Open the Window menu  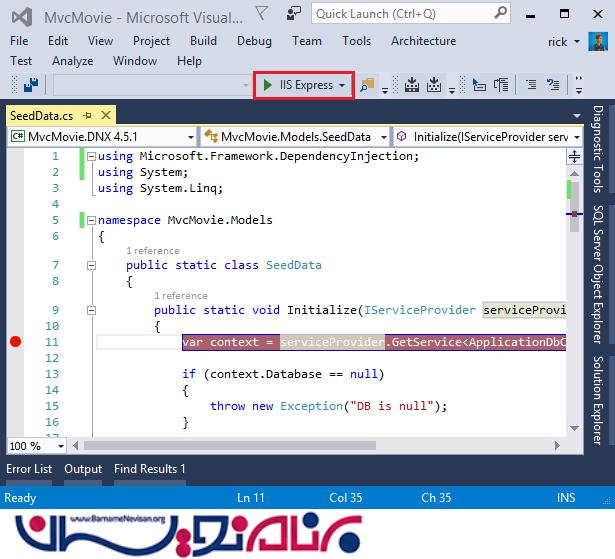tap(135, 61)
